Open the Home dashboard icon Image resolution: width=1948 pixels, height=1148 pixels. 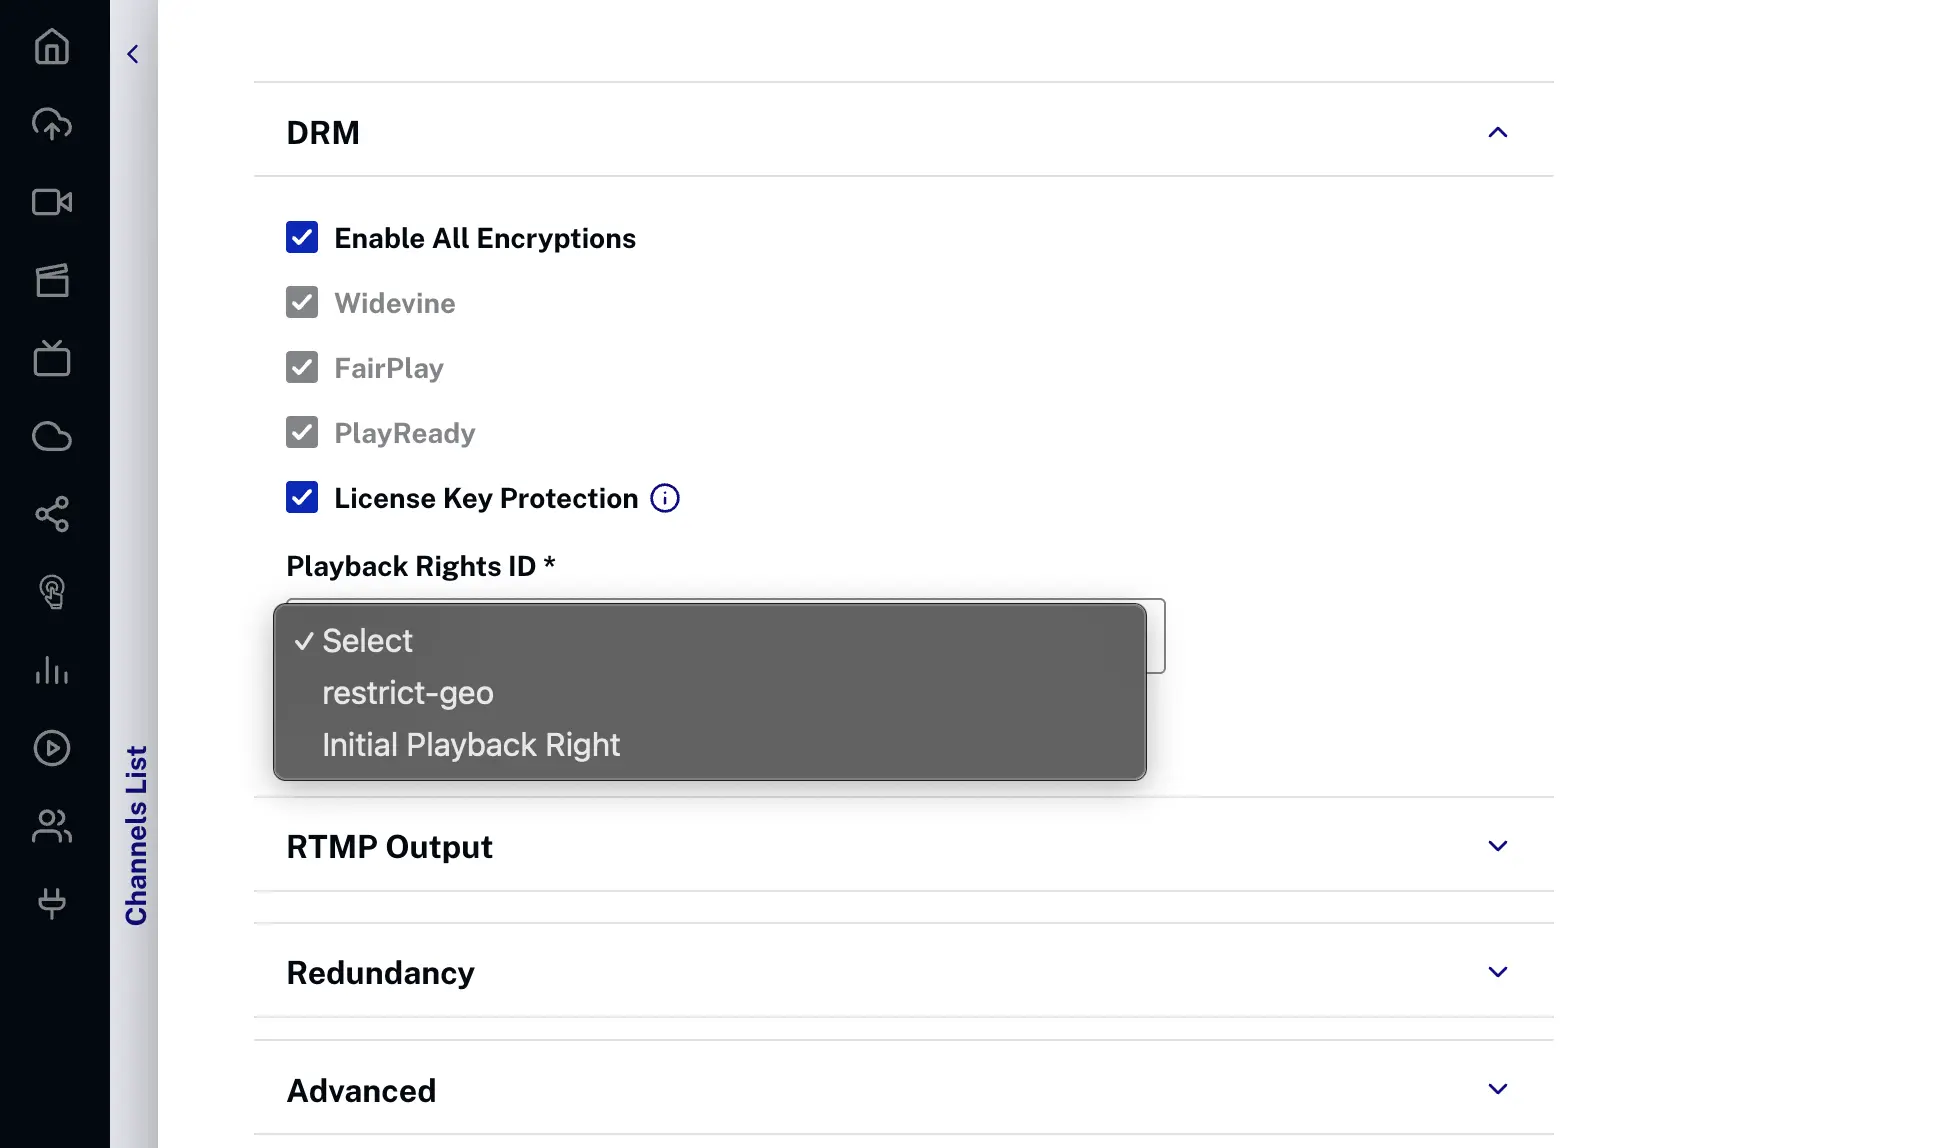click(51, 47)
